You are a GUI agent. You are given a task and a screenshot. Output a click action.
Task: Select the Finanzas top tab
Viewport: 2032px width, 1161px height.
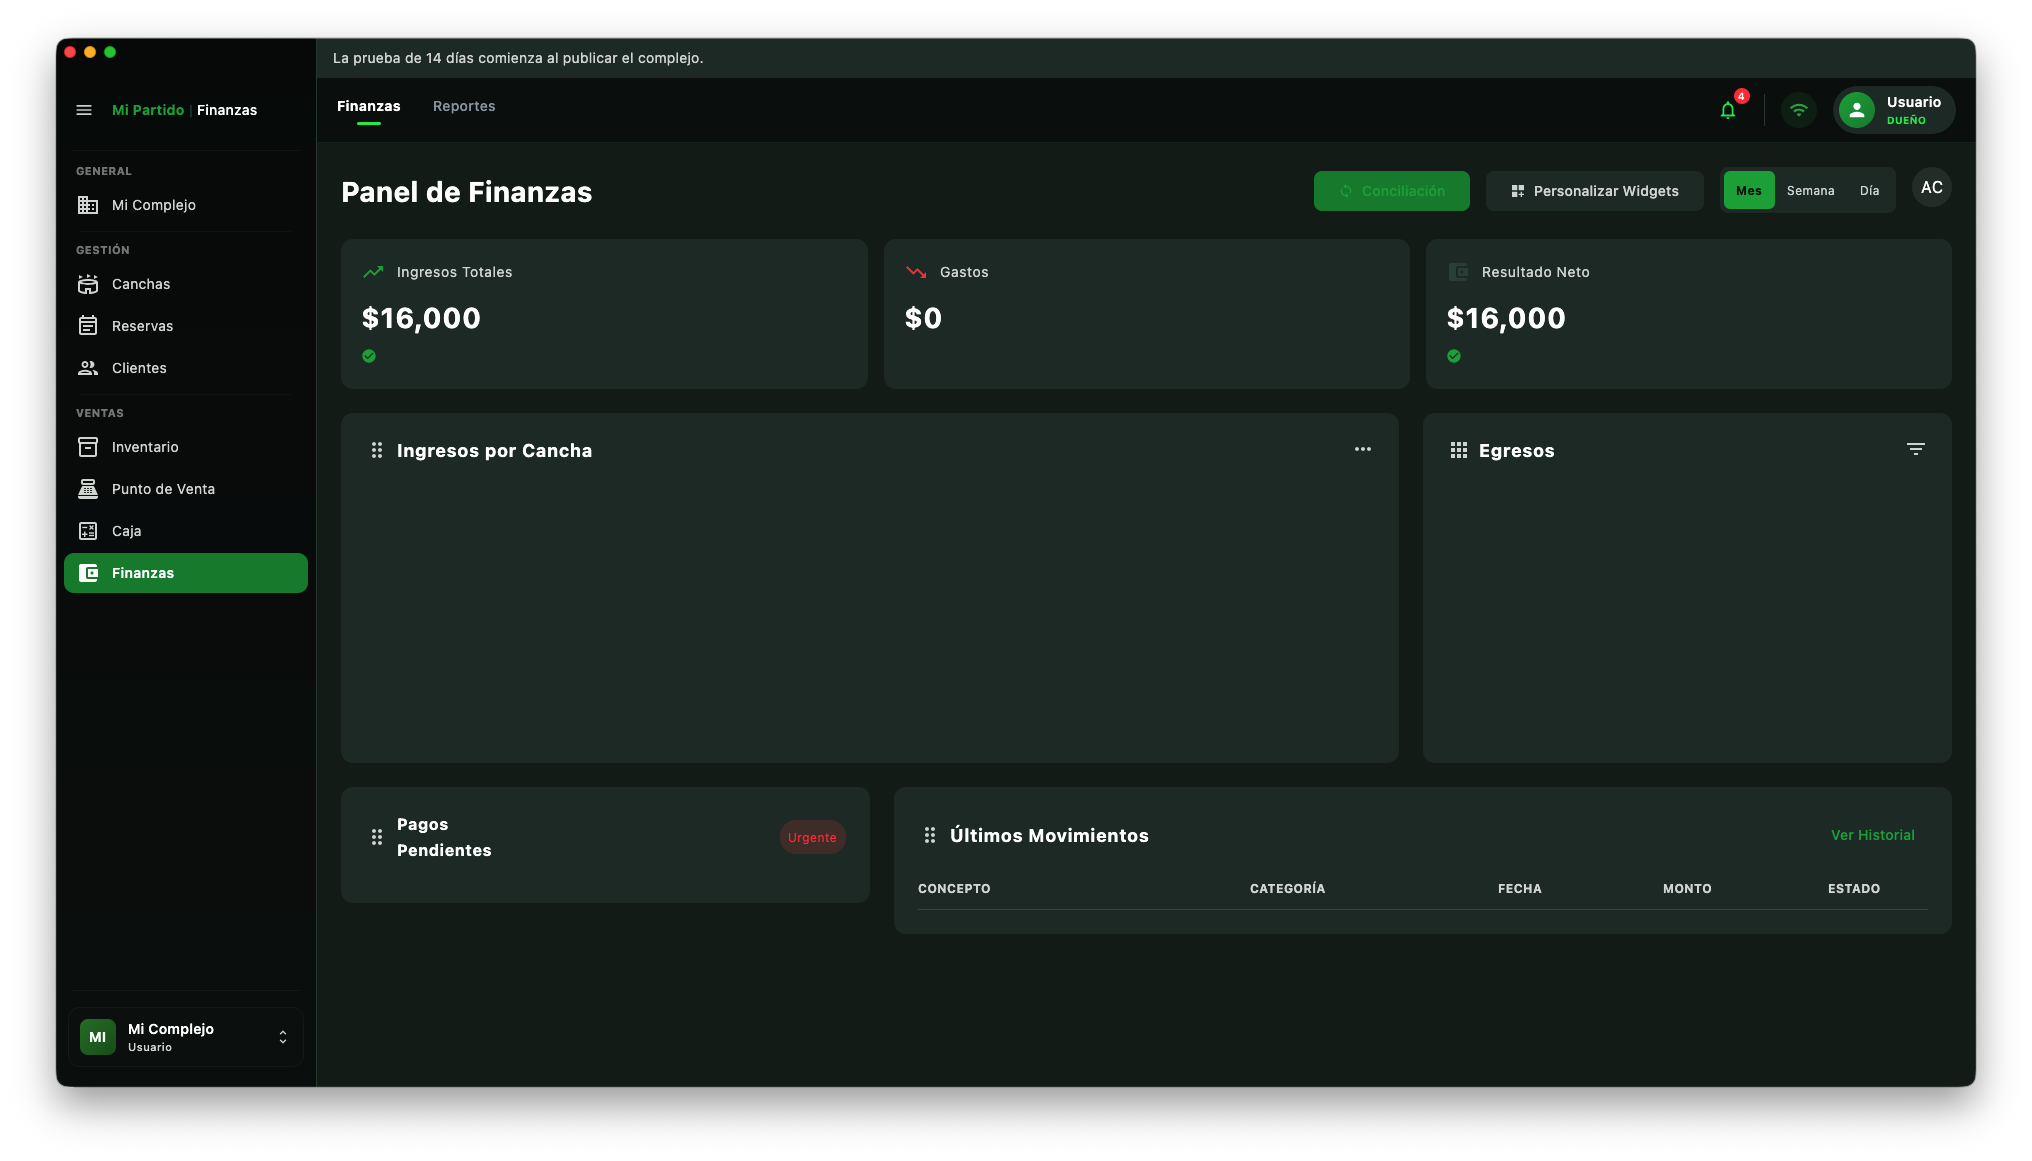[368, 106]
